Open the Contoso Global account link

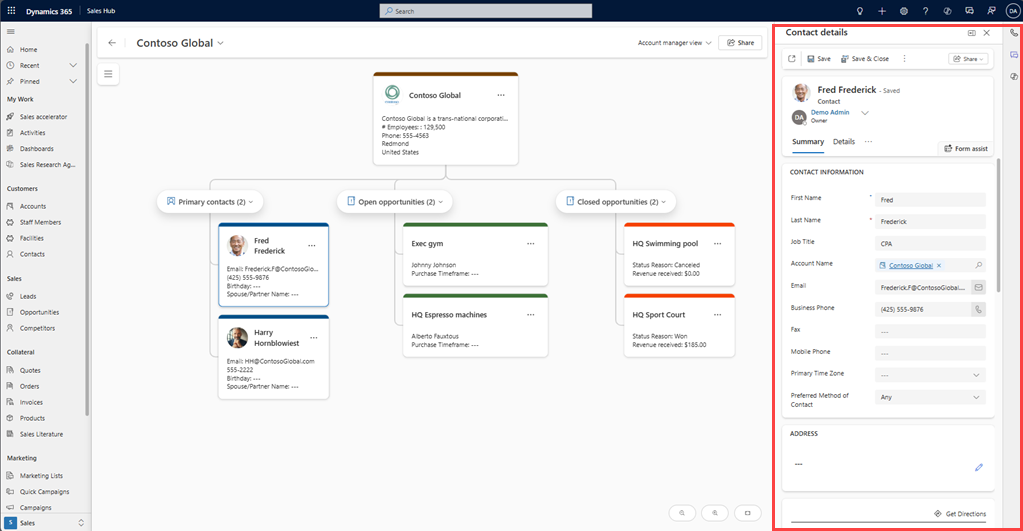911,266
